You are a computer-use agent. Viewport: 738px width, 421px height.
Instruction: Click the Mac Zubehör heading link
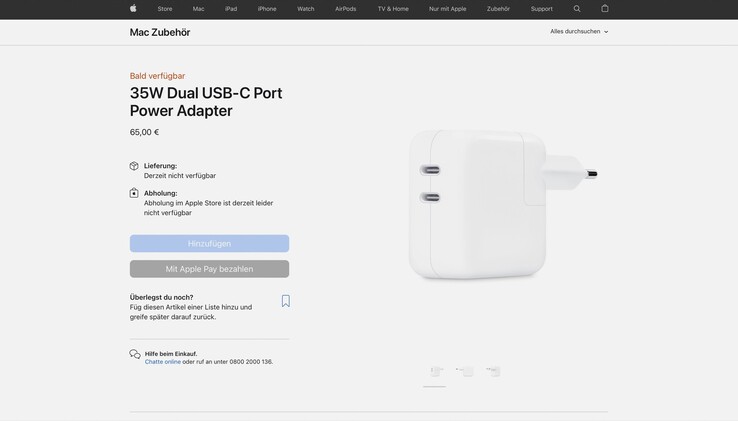[160, 32]
